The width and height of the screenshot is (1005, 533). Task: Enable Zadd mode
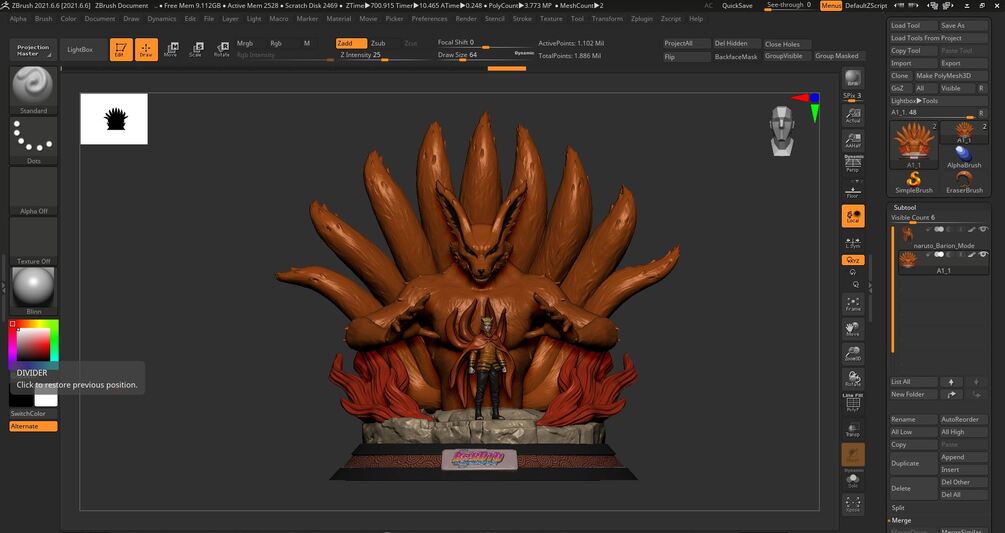coord(351,44)
